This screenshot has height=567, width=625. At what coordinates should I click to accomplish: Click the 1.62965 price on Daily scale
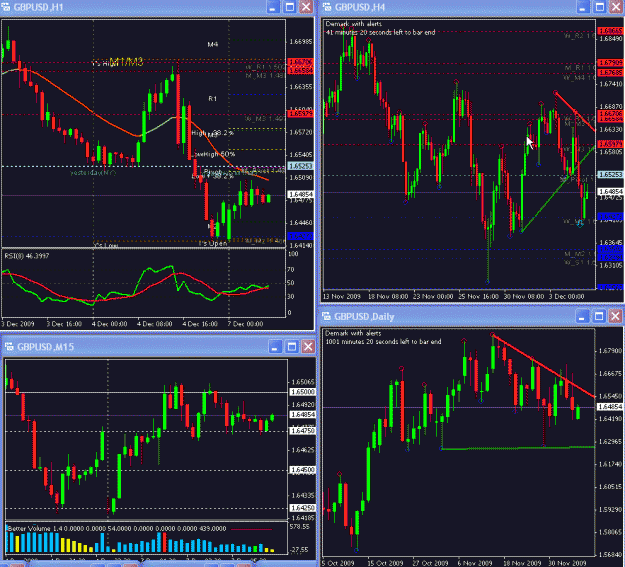coord(611,441)
